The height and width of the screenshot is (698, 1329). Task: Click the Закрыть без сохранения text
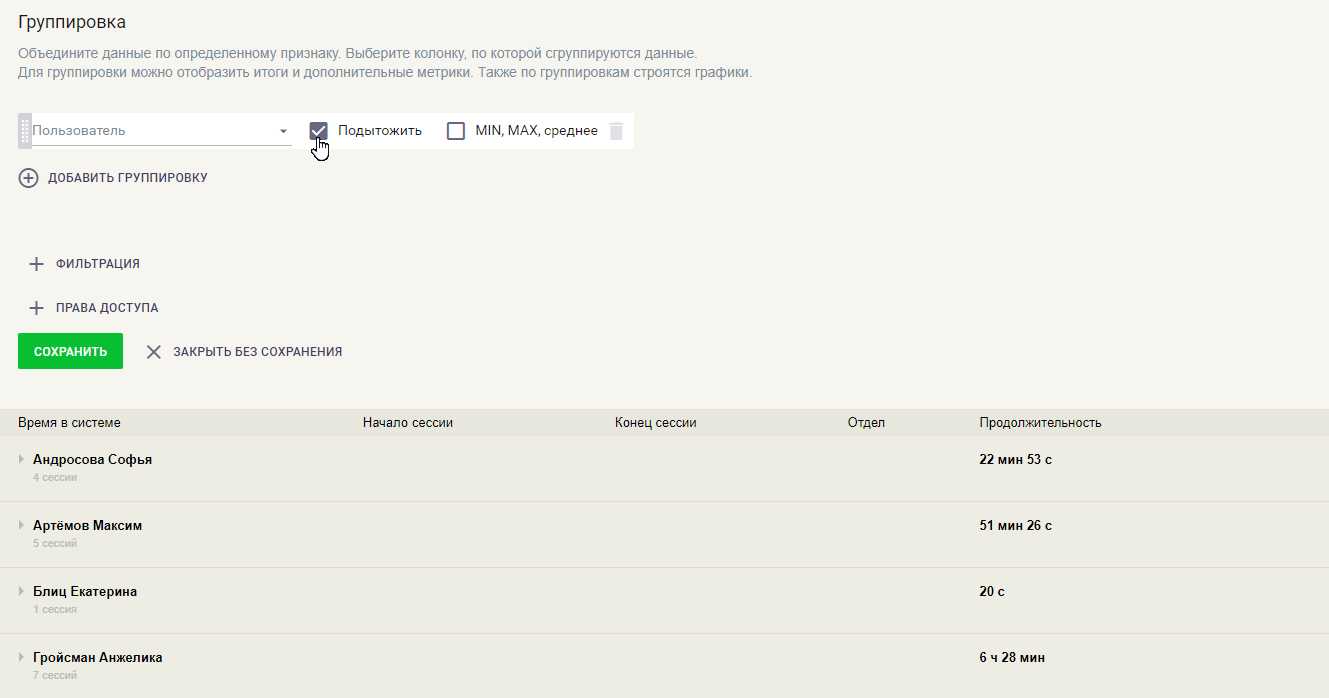coord(257,352)
